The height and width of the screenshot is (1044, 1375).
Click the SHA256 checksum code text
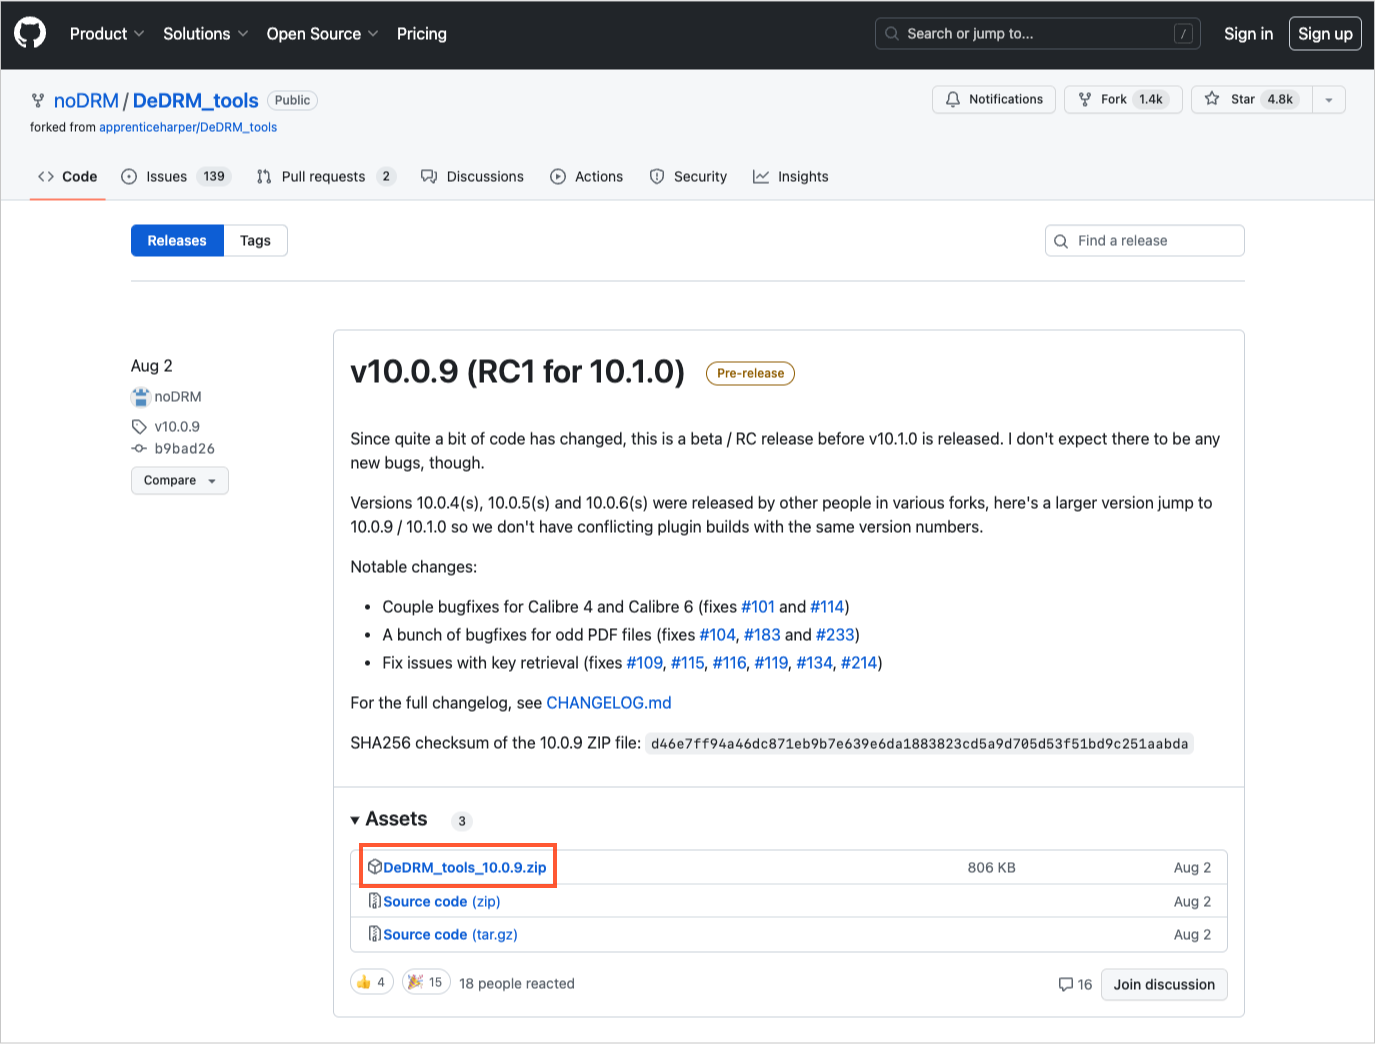pyautogui.click(x=919, y=744)
